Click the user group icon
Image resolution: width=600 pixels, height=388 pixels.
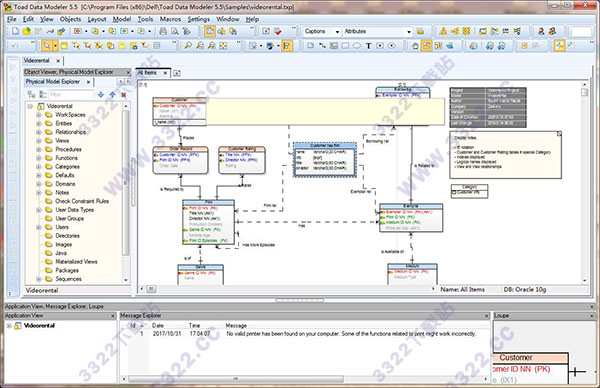(552, 31)
